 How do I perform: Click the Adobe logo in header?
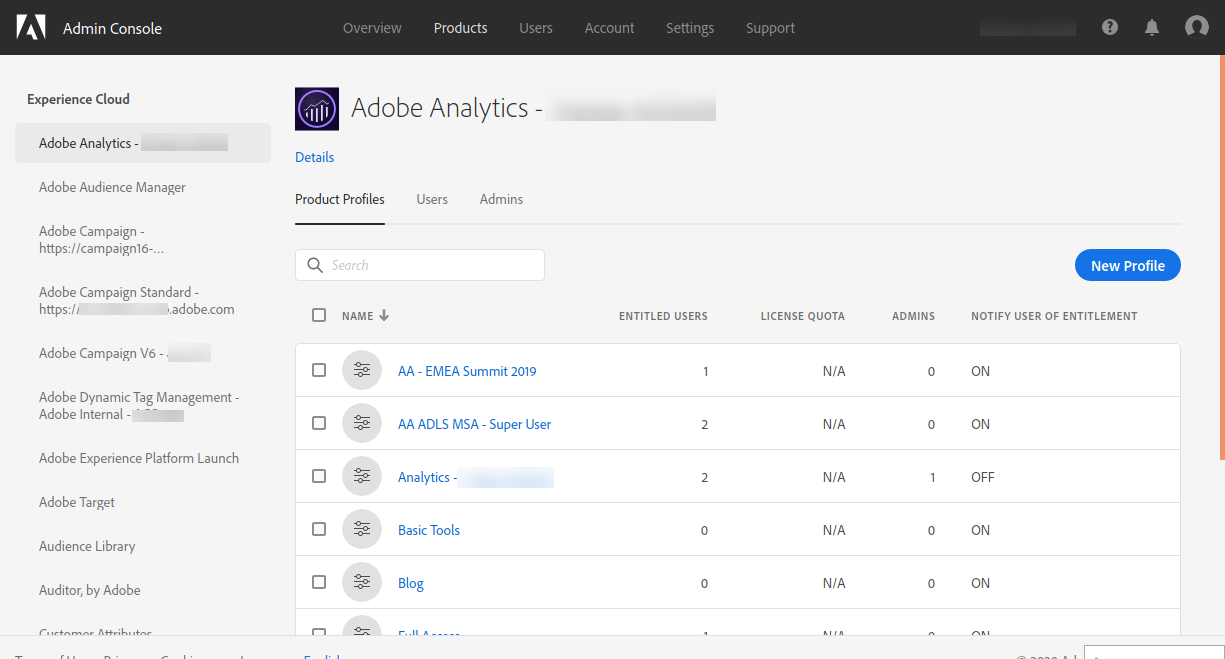31,27
